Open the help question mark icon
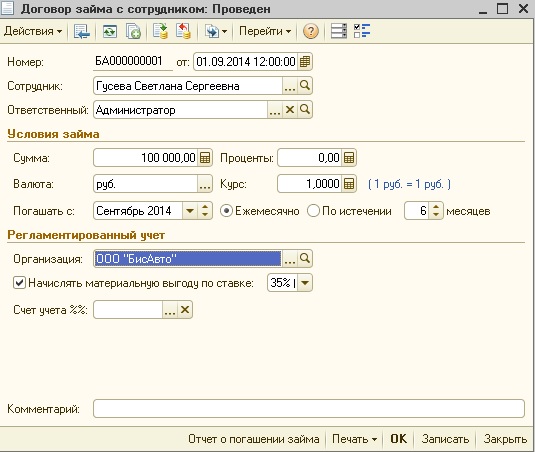Viewport: 535px width, 452px height. point(310,31)
